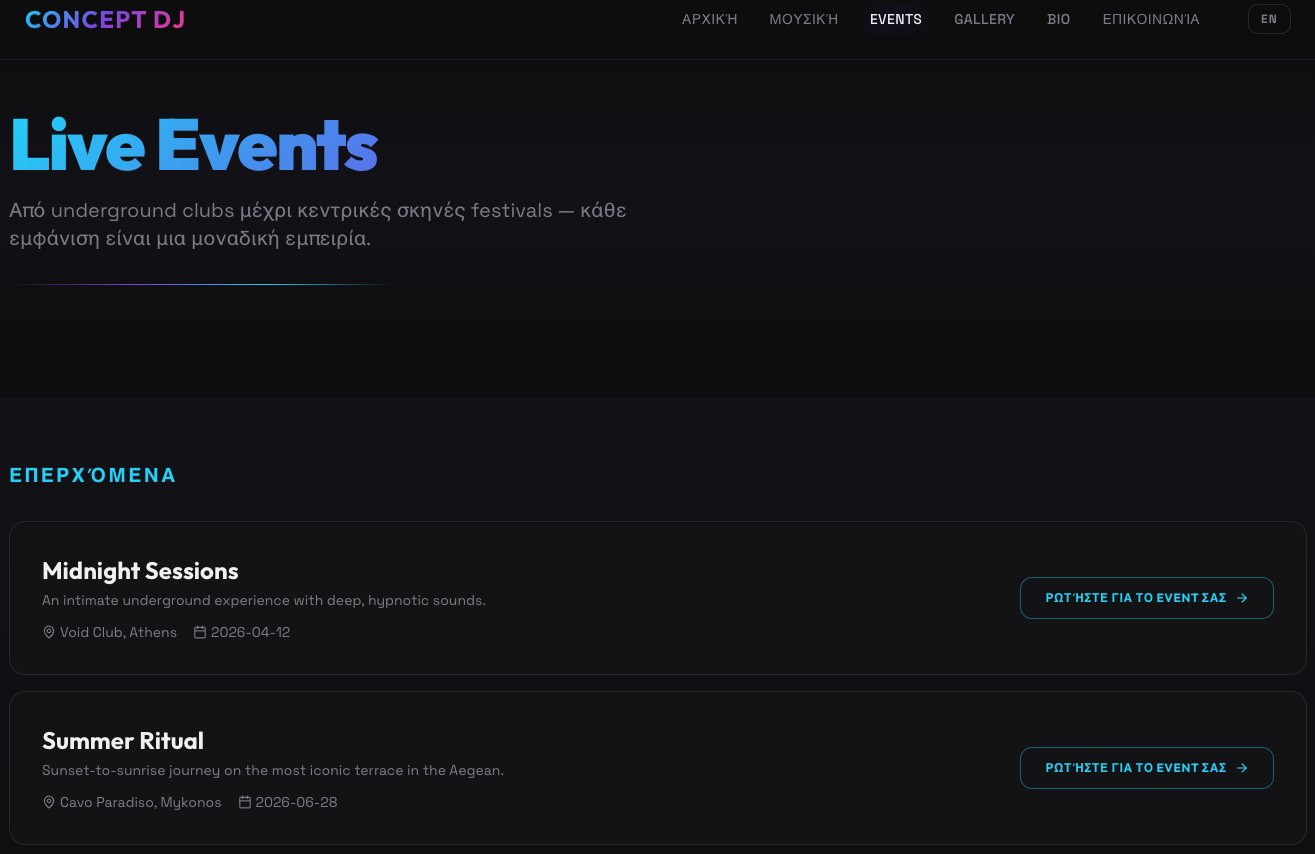Click the ΕΠΕΡΧΌΜΕΝΑ section heading
The width and height of the screenshot is (1315, 854).
click(93, 475)
